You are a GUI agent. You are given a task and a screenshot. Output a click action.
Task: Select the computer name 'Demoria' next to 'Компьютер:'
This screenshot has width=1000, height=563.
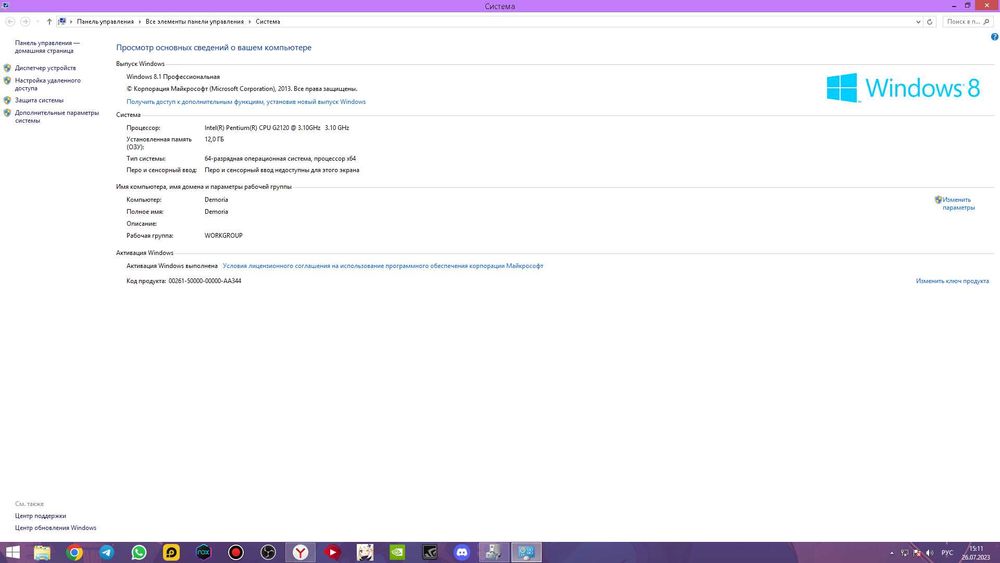[216, 200]
